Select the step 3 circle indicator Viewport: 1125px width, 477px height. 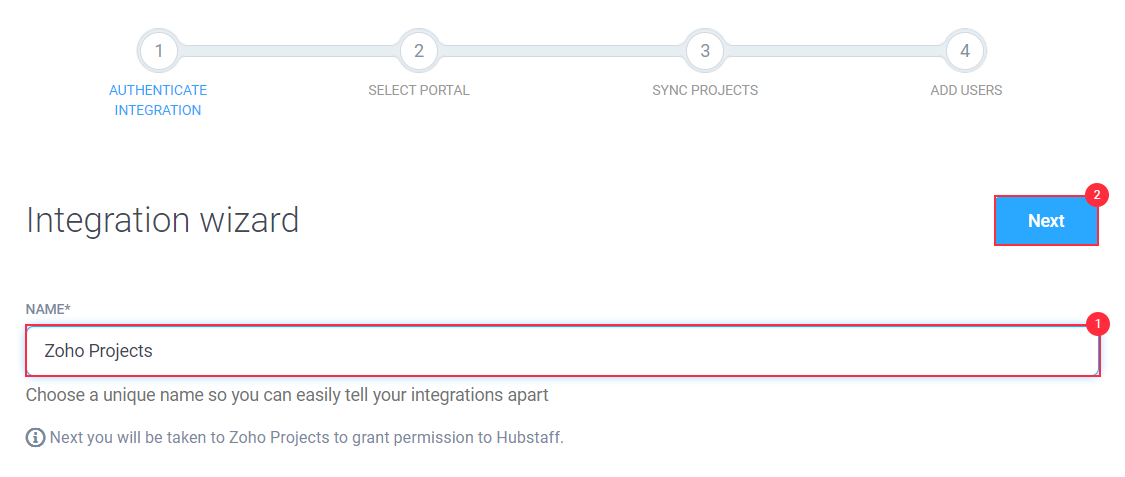click(705, 51)
